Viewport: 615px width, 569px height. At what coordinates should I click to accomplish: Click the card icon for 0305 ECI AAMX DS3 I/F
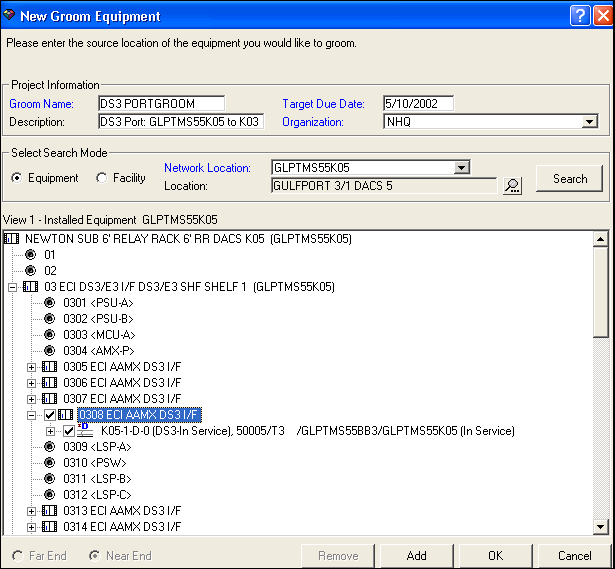49,367
